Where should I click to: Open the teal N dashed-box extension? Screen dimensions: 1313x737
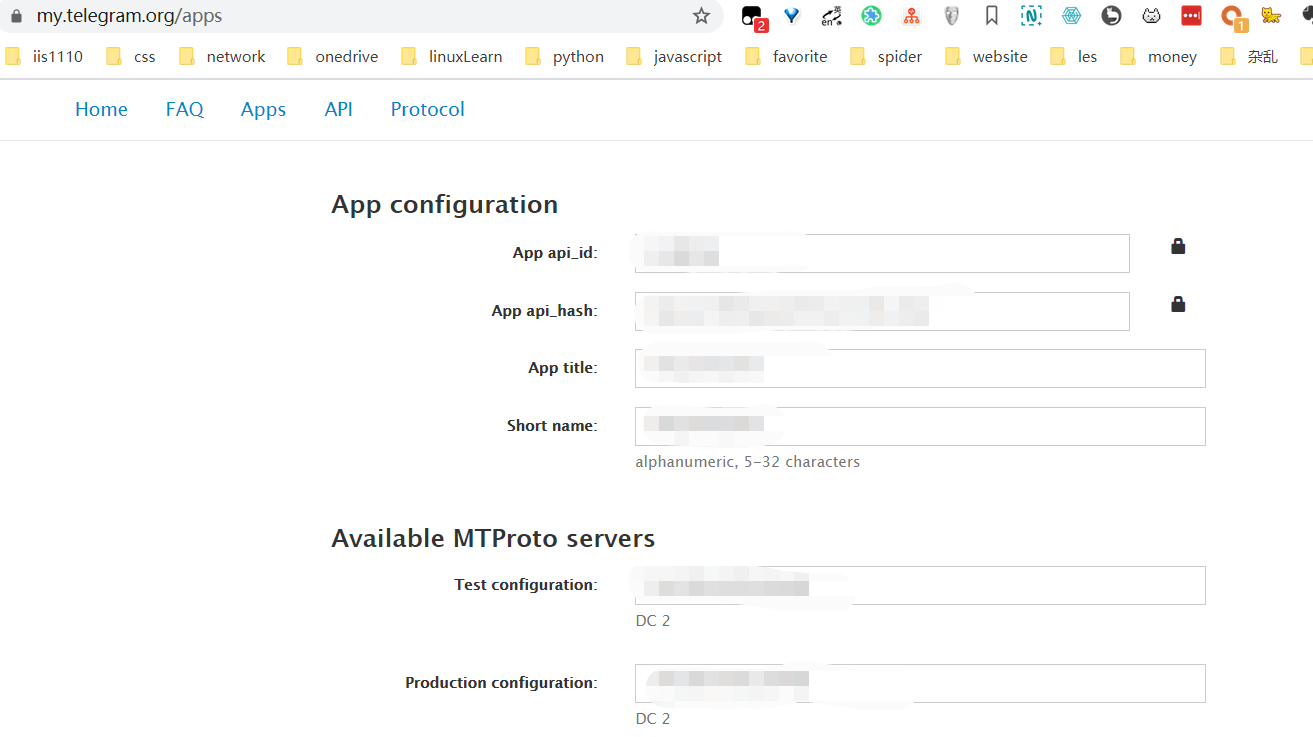[x=1031, y=15]
